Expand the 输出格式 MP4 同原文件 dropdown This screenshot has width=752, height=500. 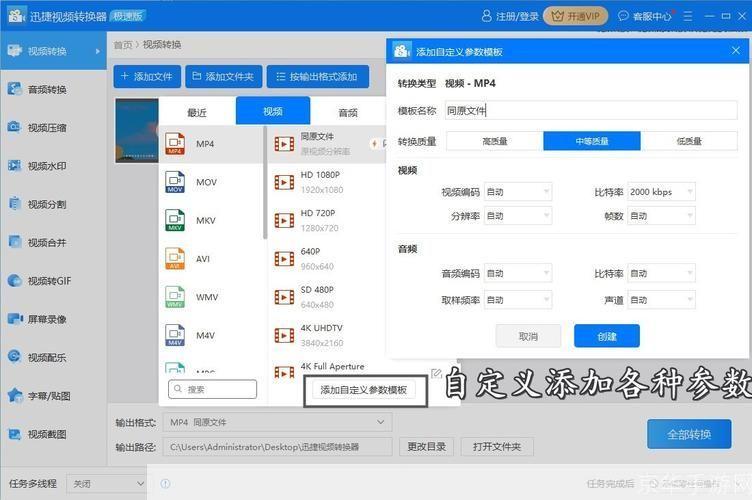coord(278,422)
